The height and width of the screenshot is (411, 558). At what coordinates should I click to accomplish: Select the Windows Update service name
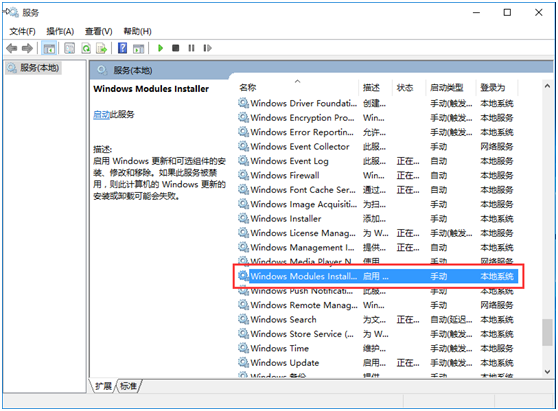coord(285,363)
